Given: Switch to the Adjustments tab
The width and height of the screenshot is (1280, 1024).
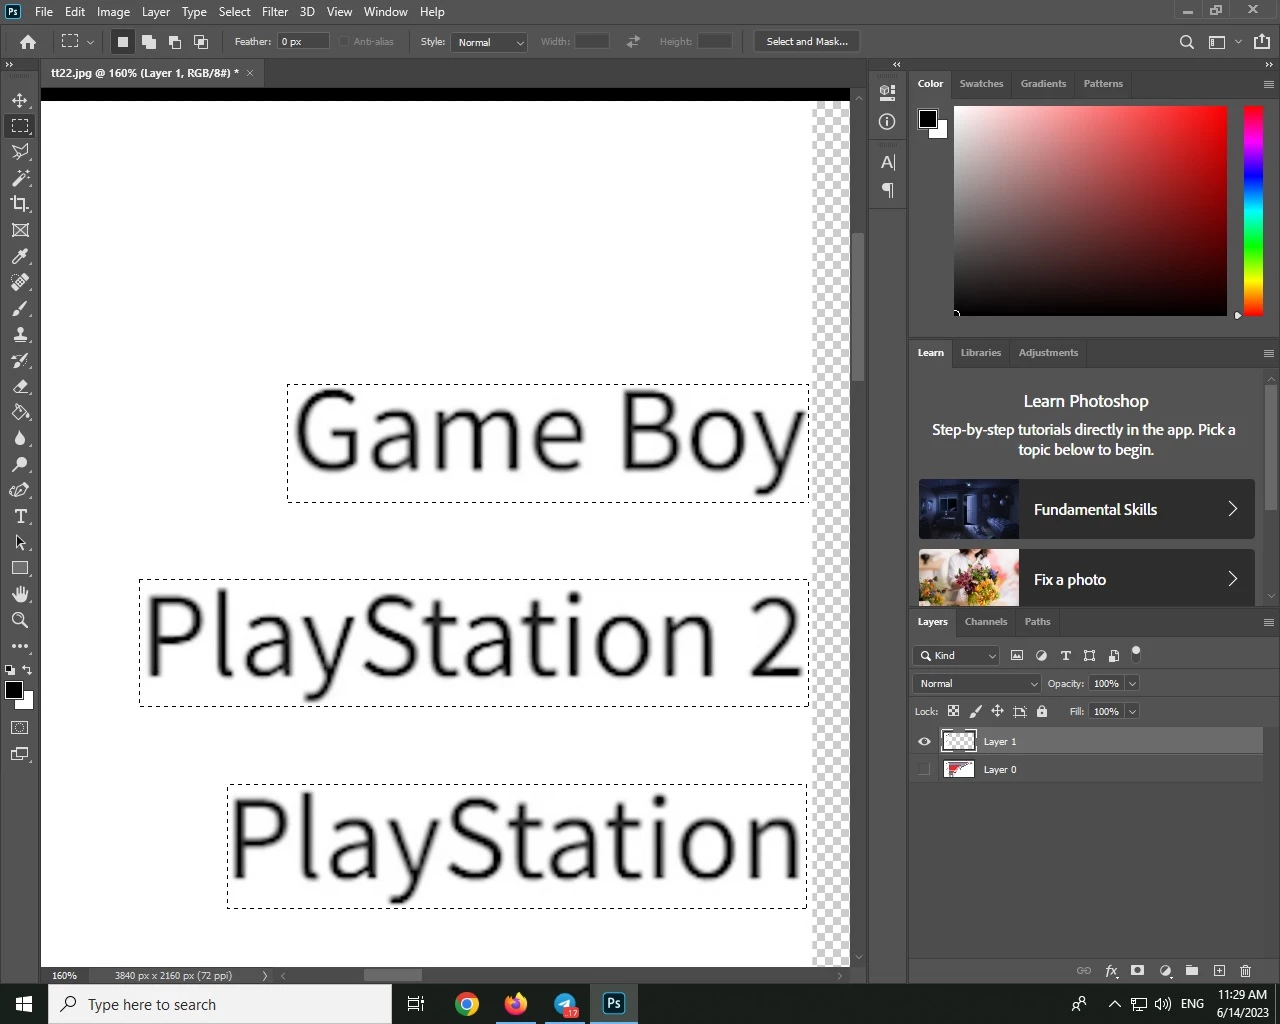Looking at the screenshot, I should (x=1048, y=353).
